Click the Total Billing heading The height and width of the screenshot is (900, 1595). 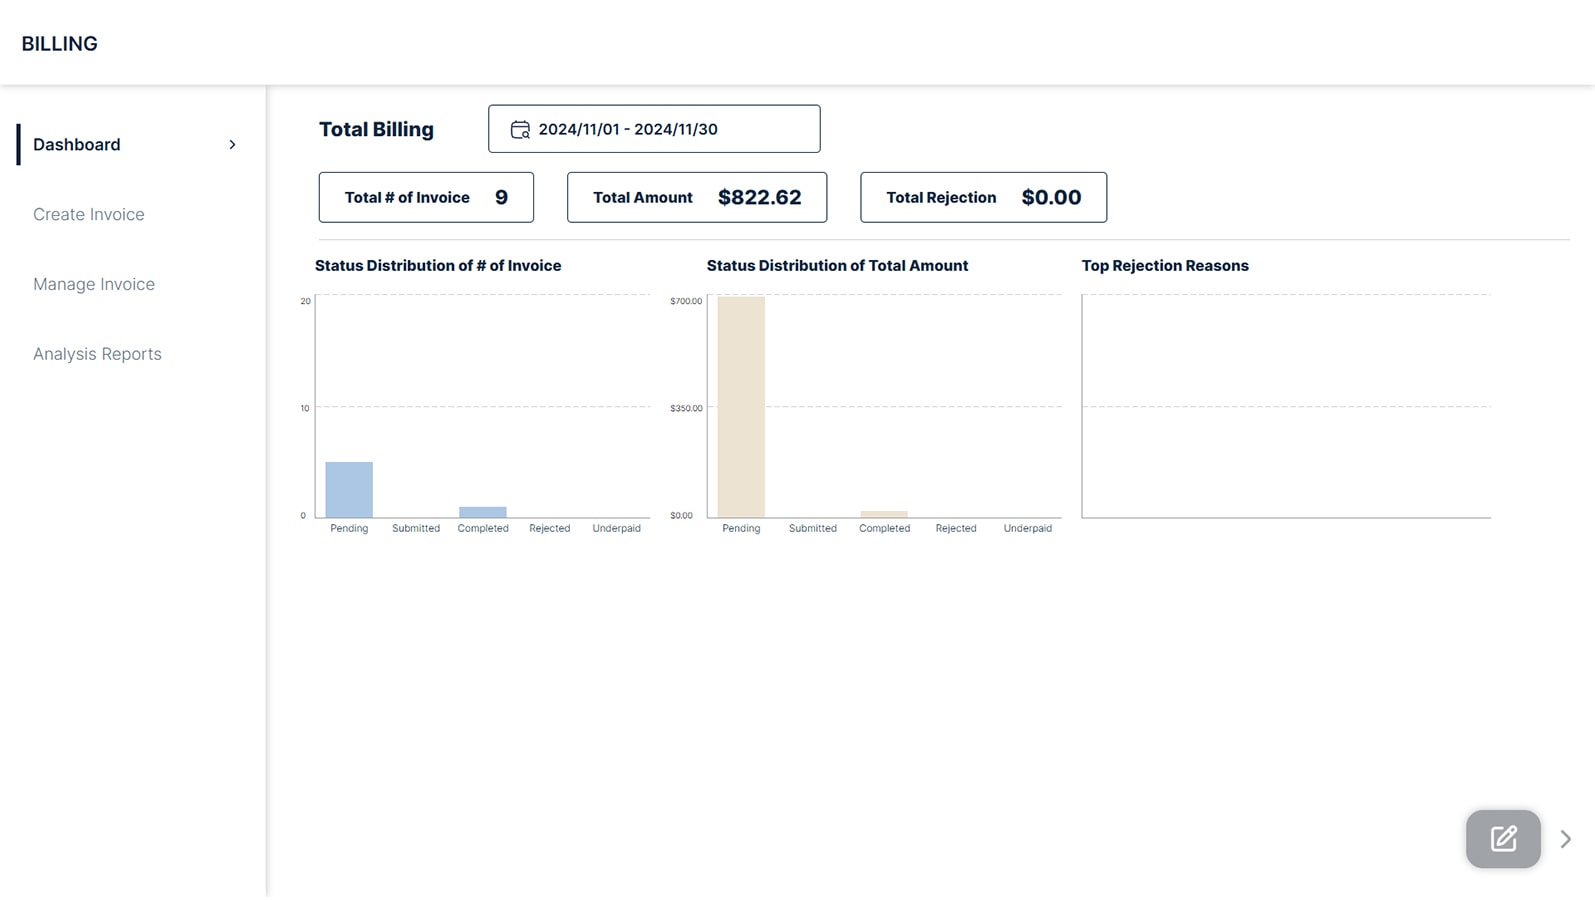[376, 129]
